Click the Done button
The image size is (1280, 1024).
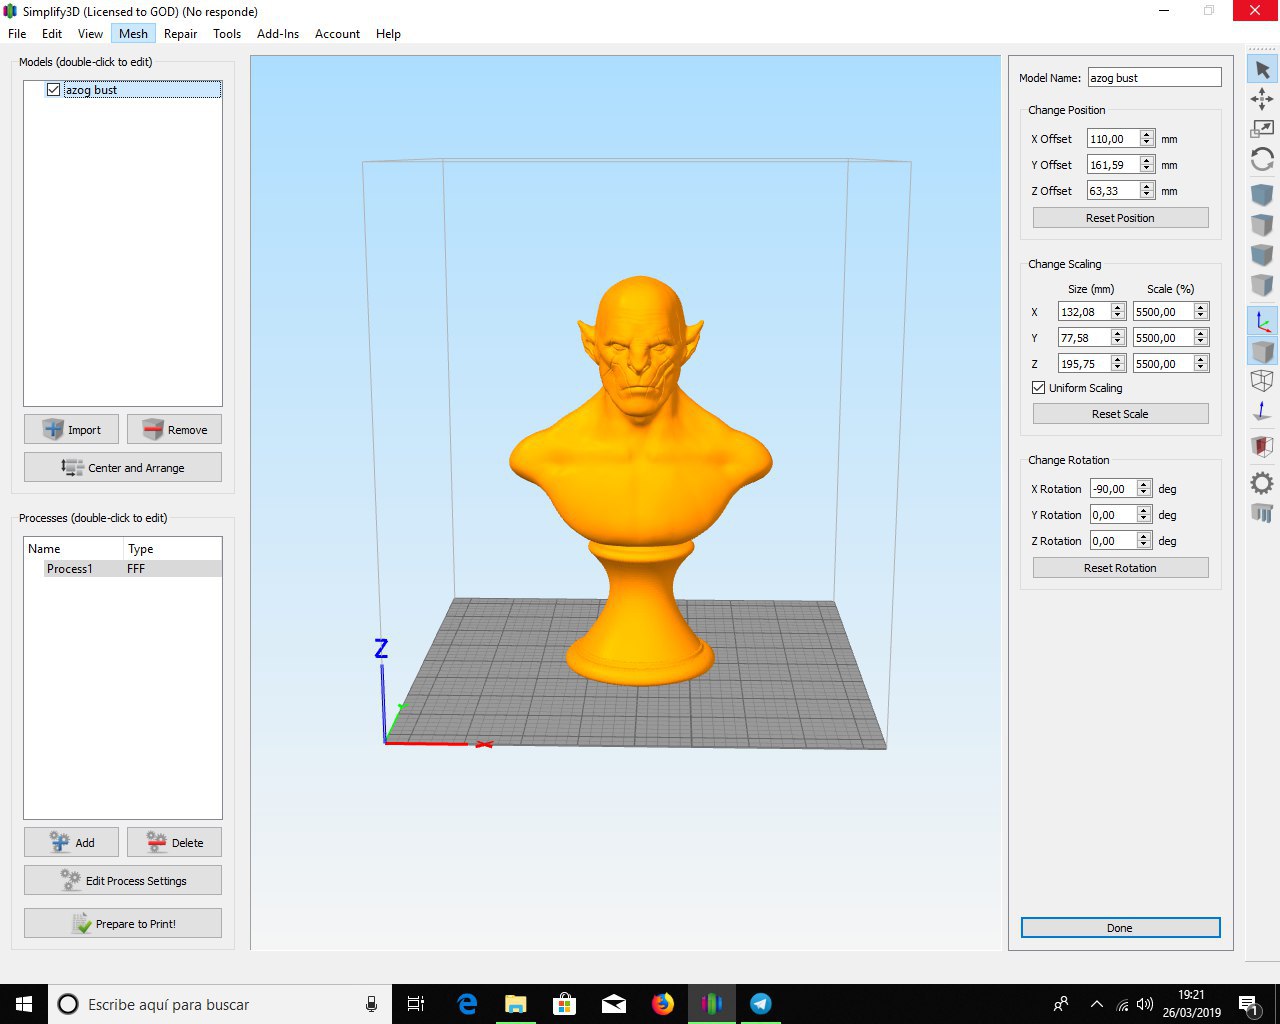1120,928
